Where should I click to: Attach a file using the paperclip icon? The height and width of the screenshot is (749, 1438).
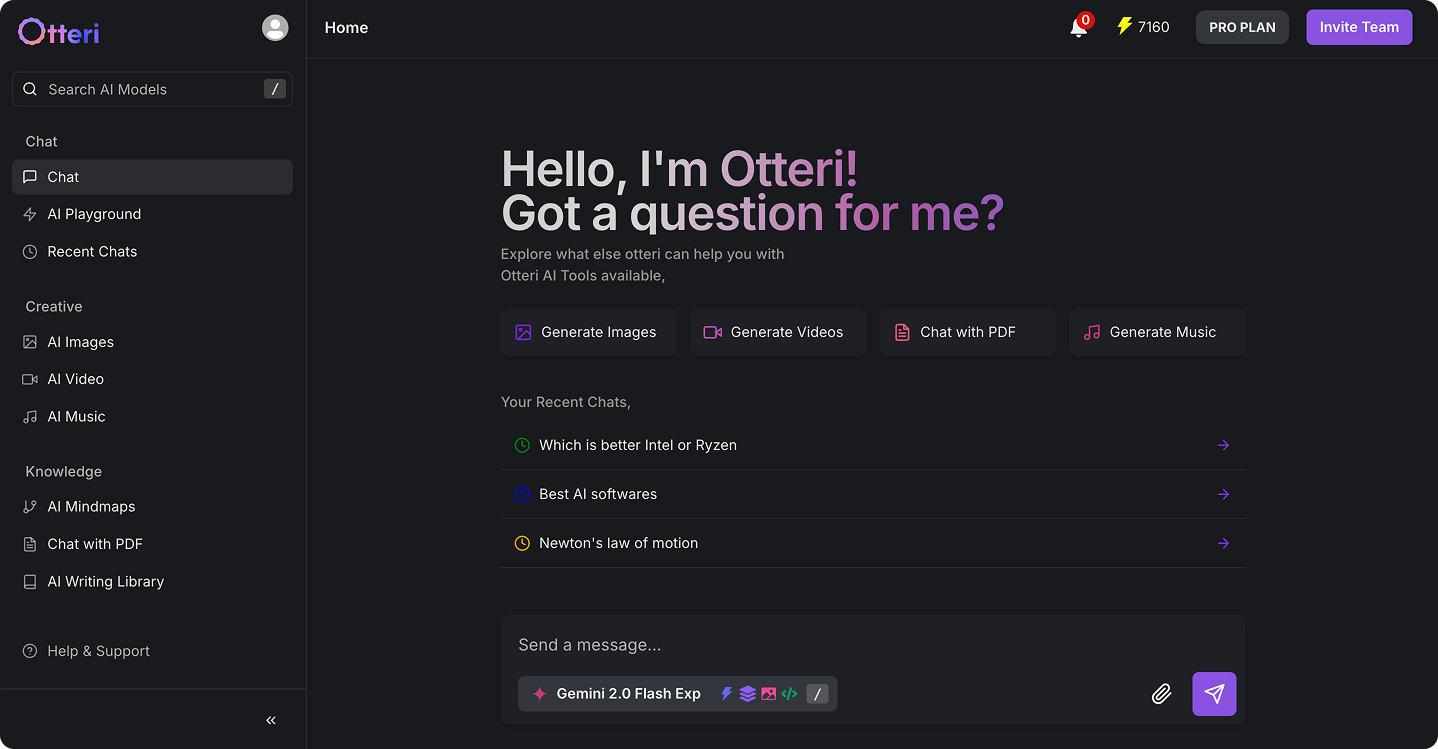click(1161, 693)
